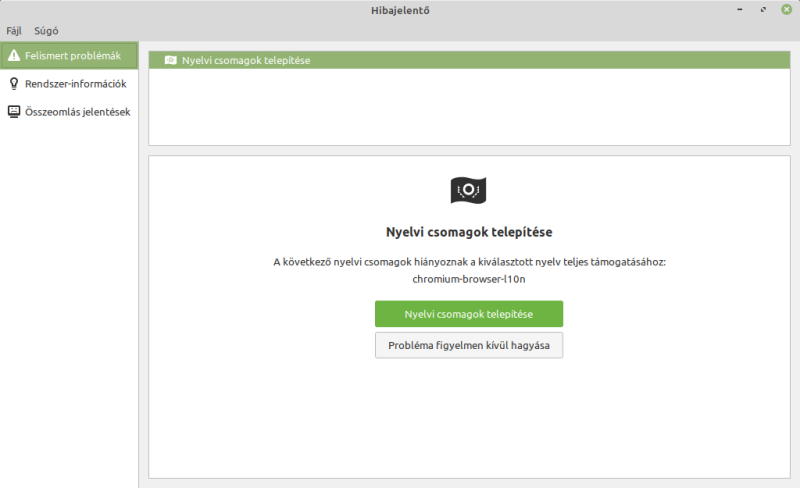Switch to Rendszer-információk section
The image size is (800, 488).
point(69,84)
